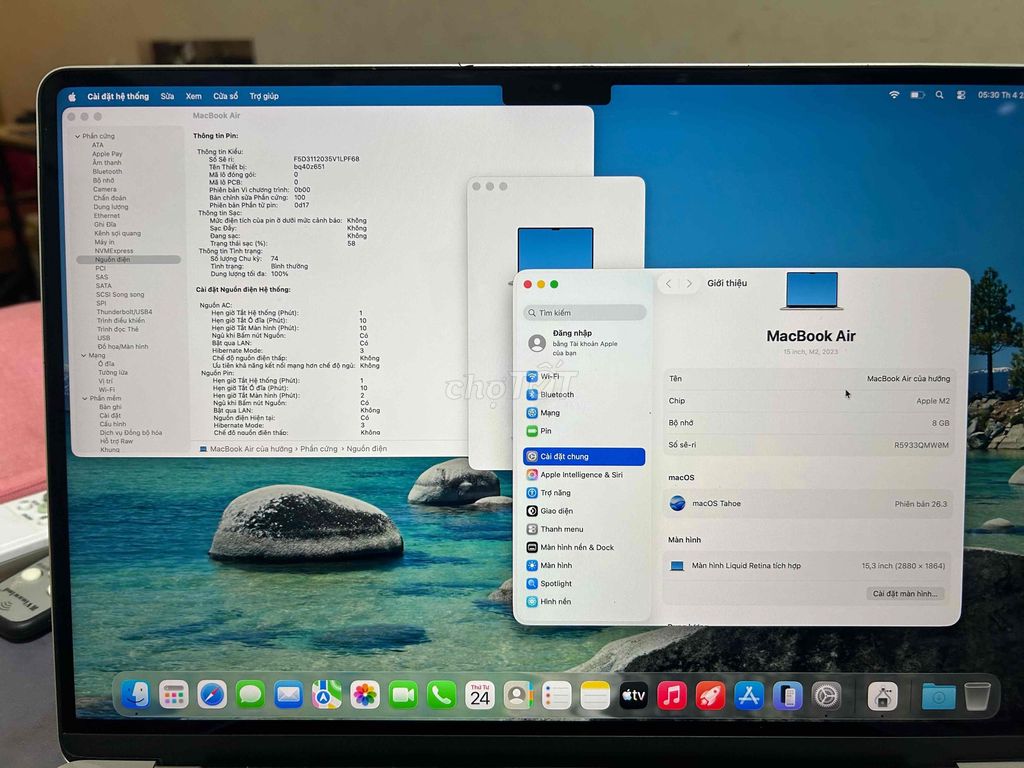Select Camera in System Information sidebar
This screenshot has width=1024, height=768.
pyautogui.click(x=104, y=189)
